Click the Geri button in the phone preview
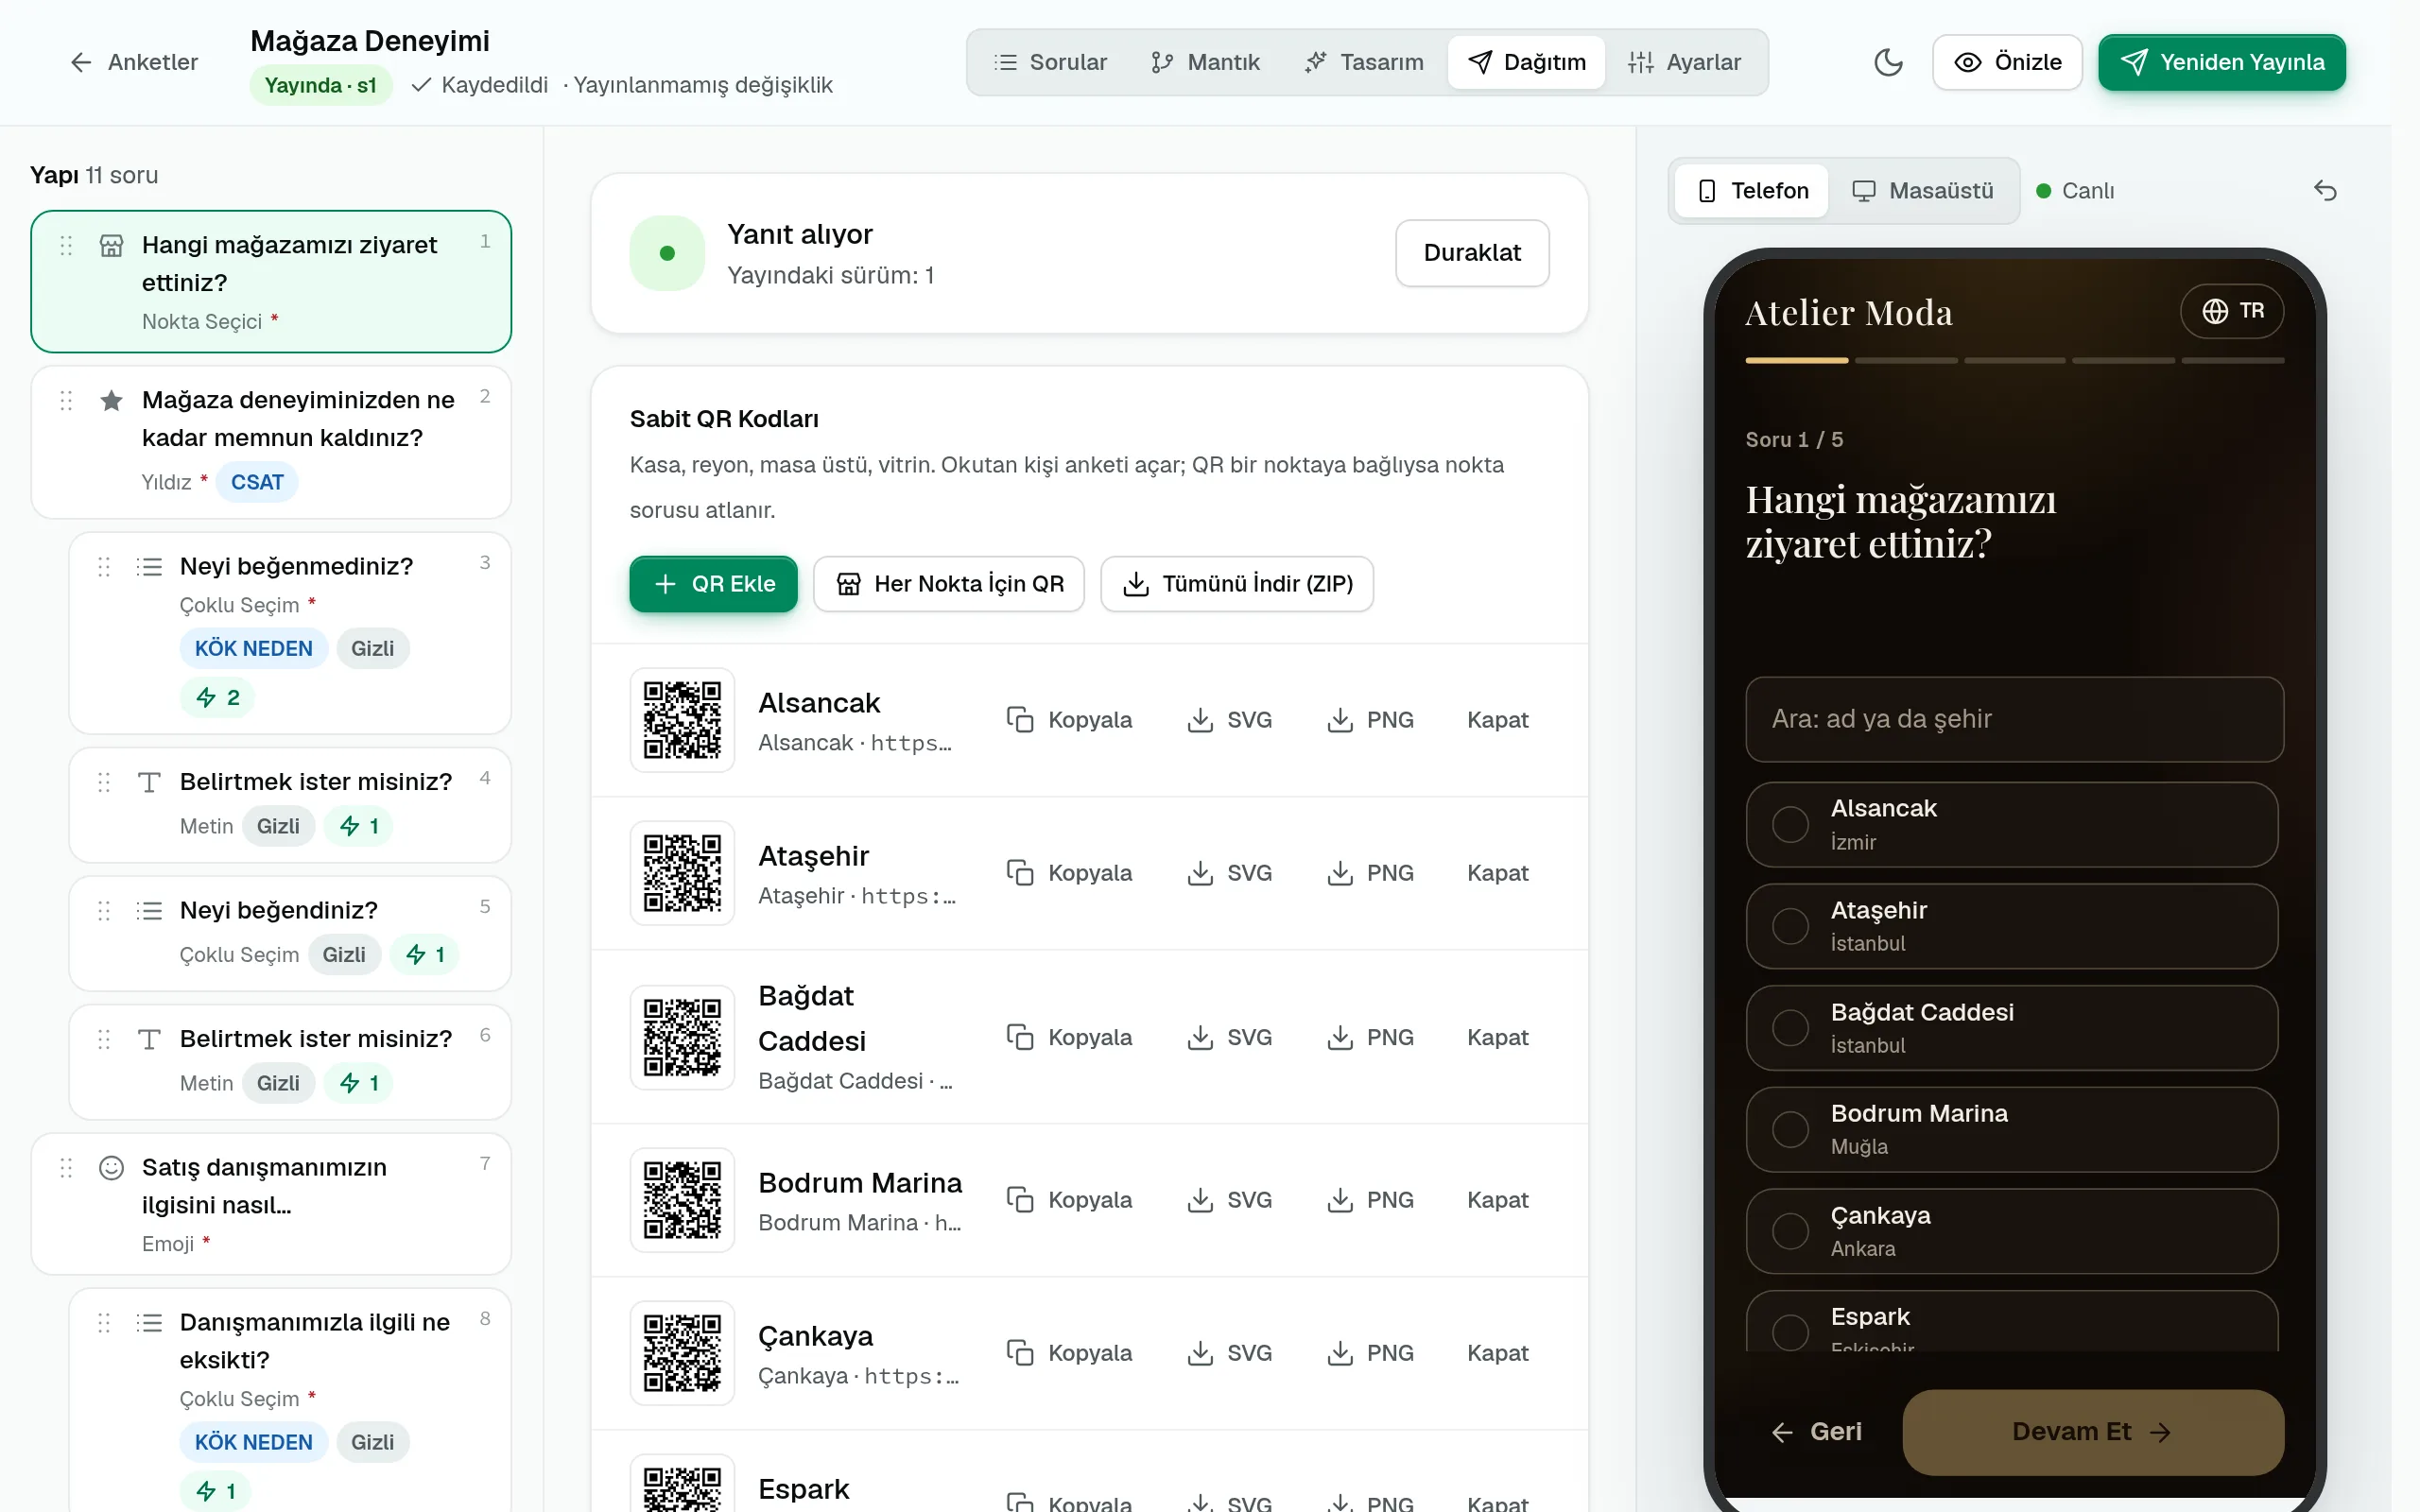Viewport: 2420px width, 1512px height. click(1816, 1432)
